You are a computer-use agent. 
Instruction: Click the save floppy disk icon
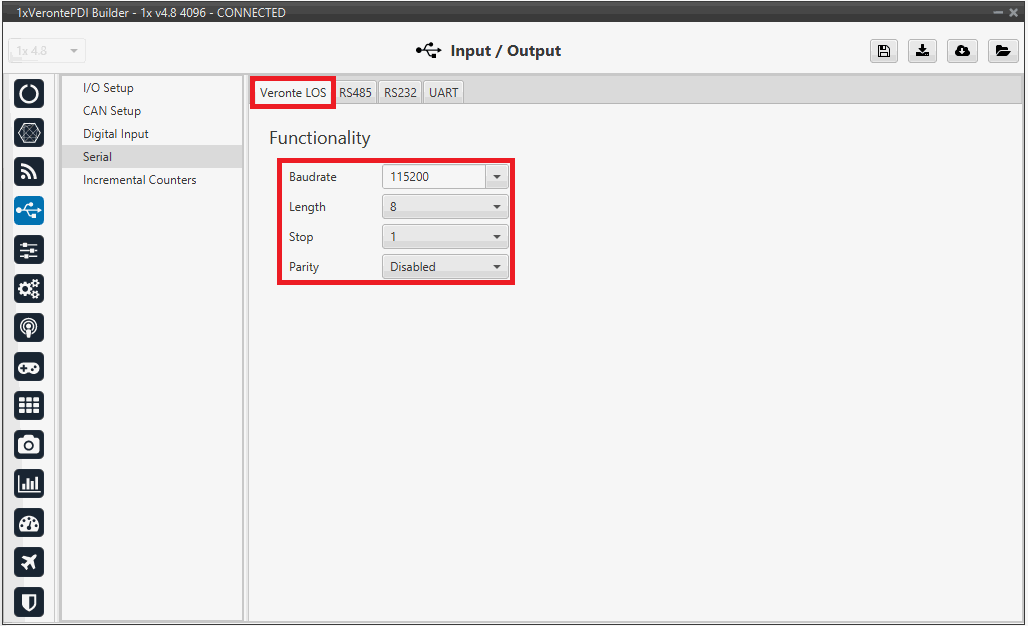[x=884, y=51]
